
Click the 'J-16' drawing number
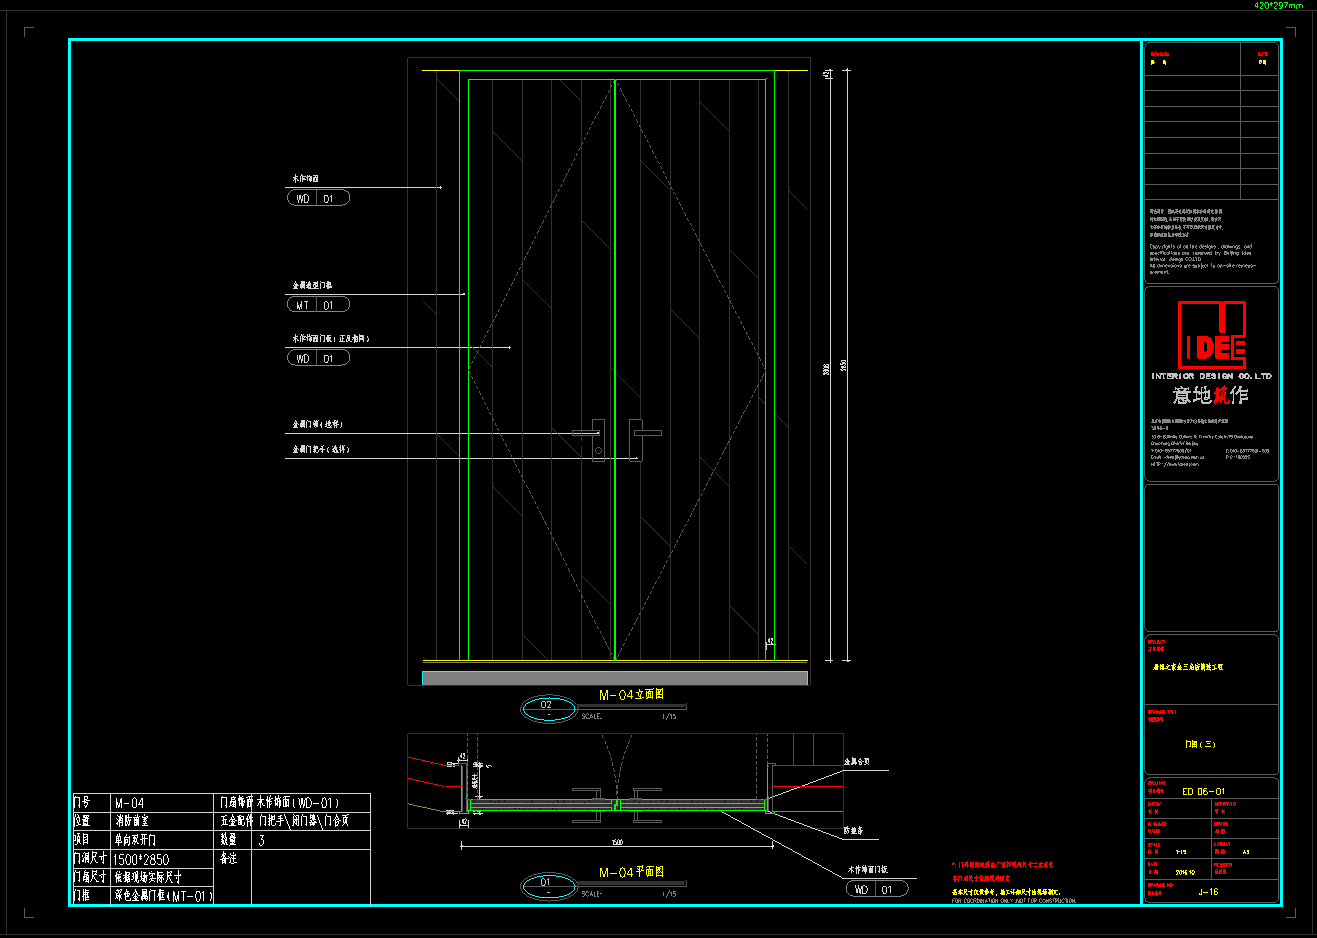(1208, 892)
